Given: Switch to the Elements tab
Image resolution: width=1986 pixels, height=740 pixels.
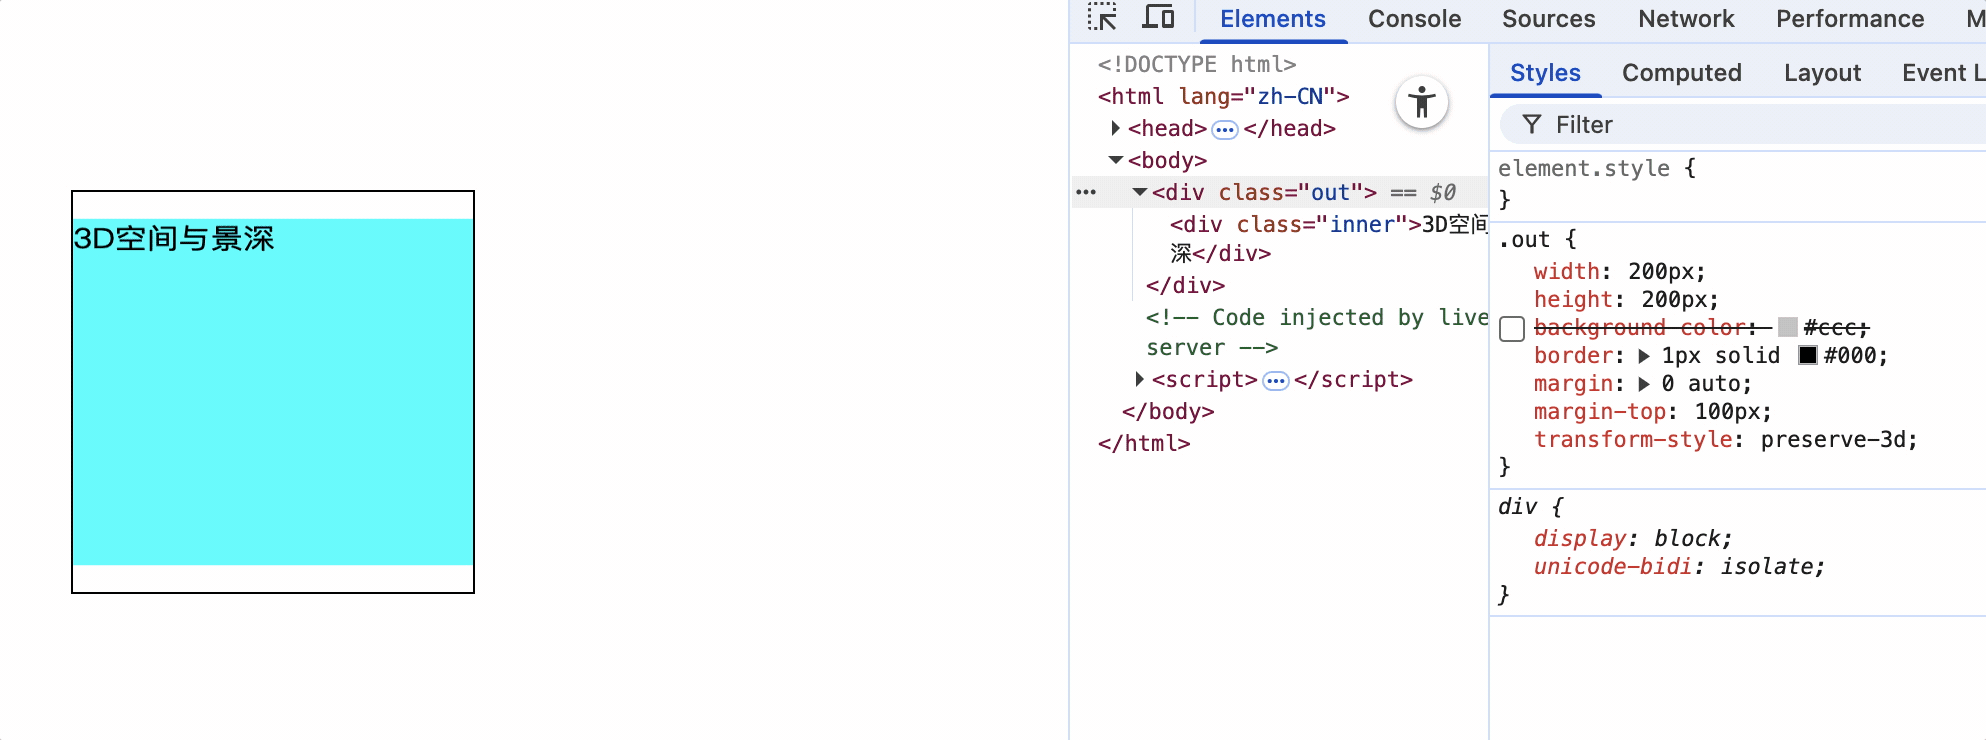Looking at the screenshot, I should pos(1273,19).
